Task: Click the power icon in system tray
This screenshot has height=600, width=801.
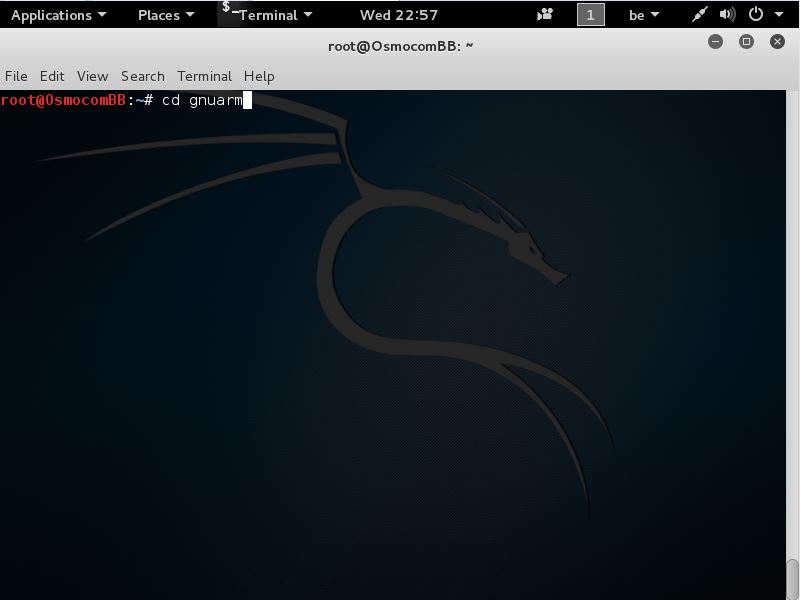Action: coord(756,14)
